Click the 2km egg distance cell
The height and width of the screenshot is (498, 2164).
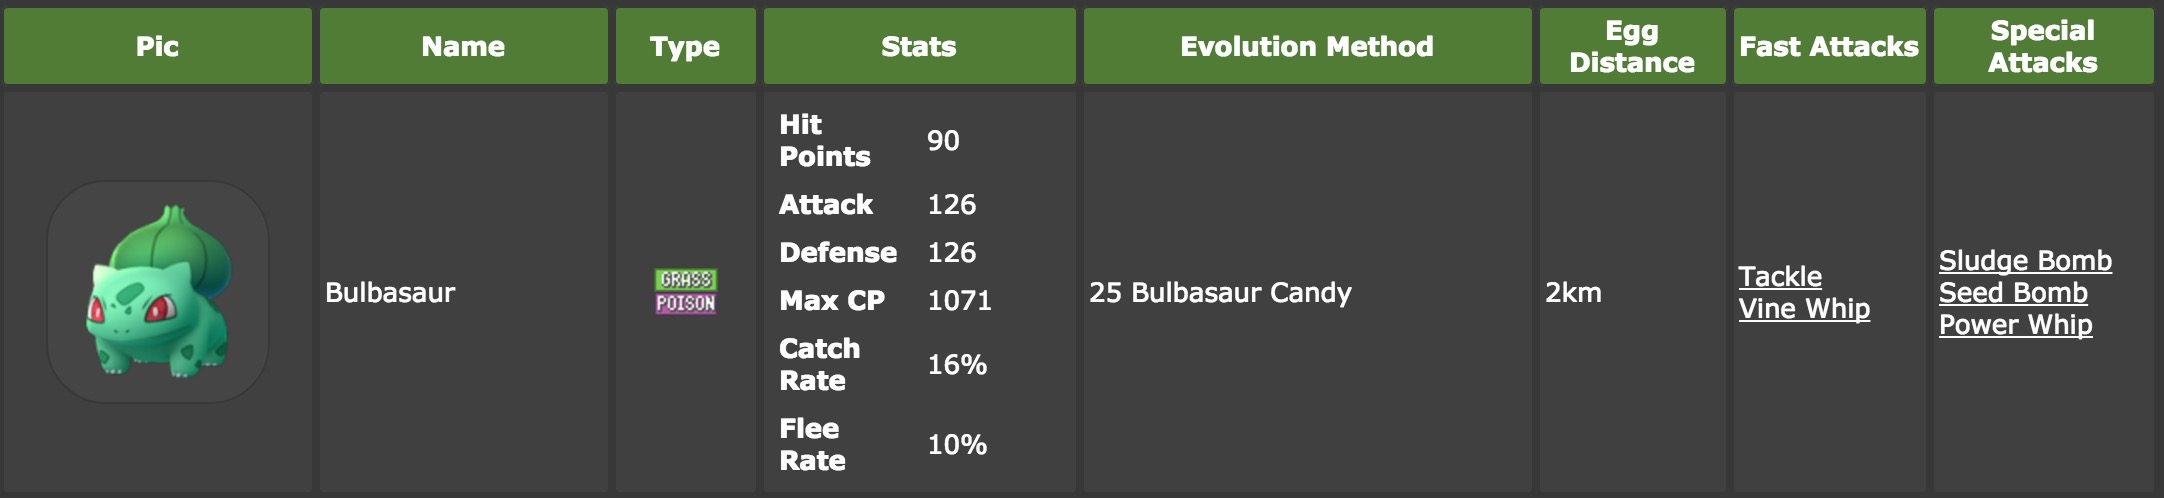(x=1633, y=292)
